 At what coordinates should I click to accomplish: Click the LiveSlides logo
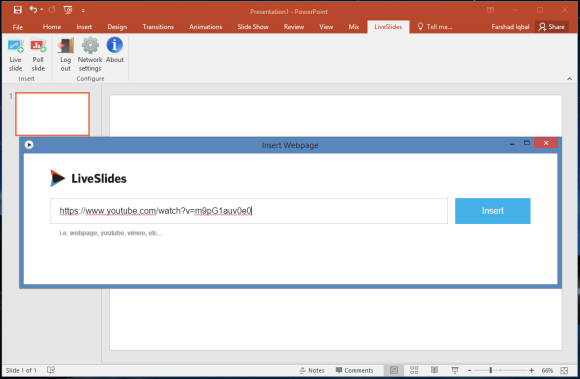click(x=88, y=178)
